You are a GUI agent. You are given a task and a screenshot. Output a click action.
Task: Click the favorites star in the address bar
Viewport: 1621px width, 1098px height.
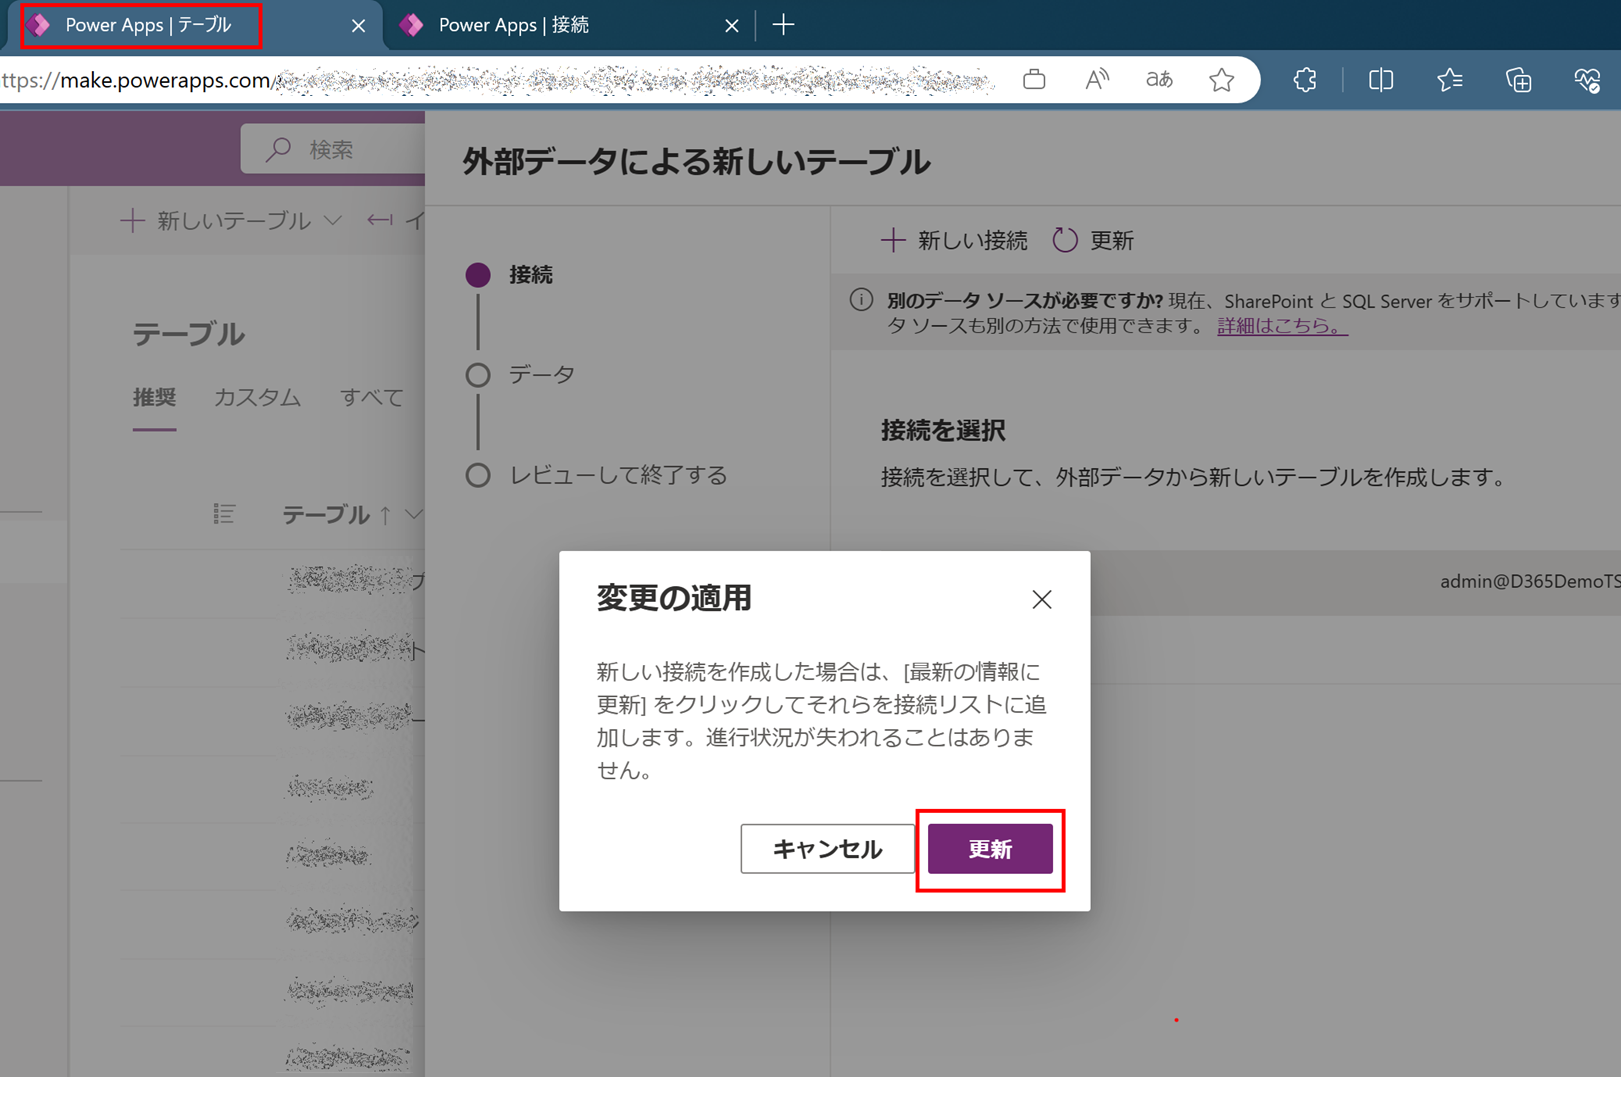(1222, 80)
